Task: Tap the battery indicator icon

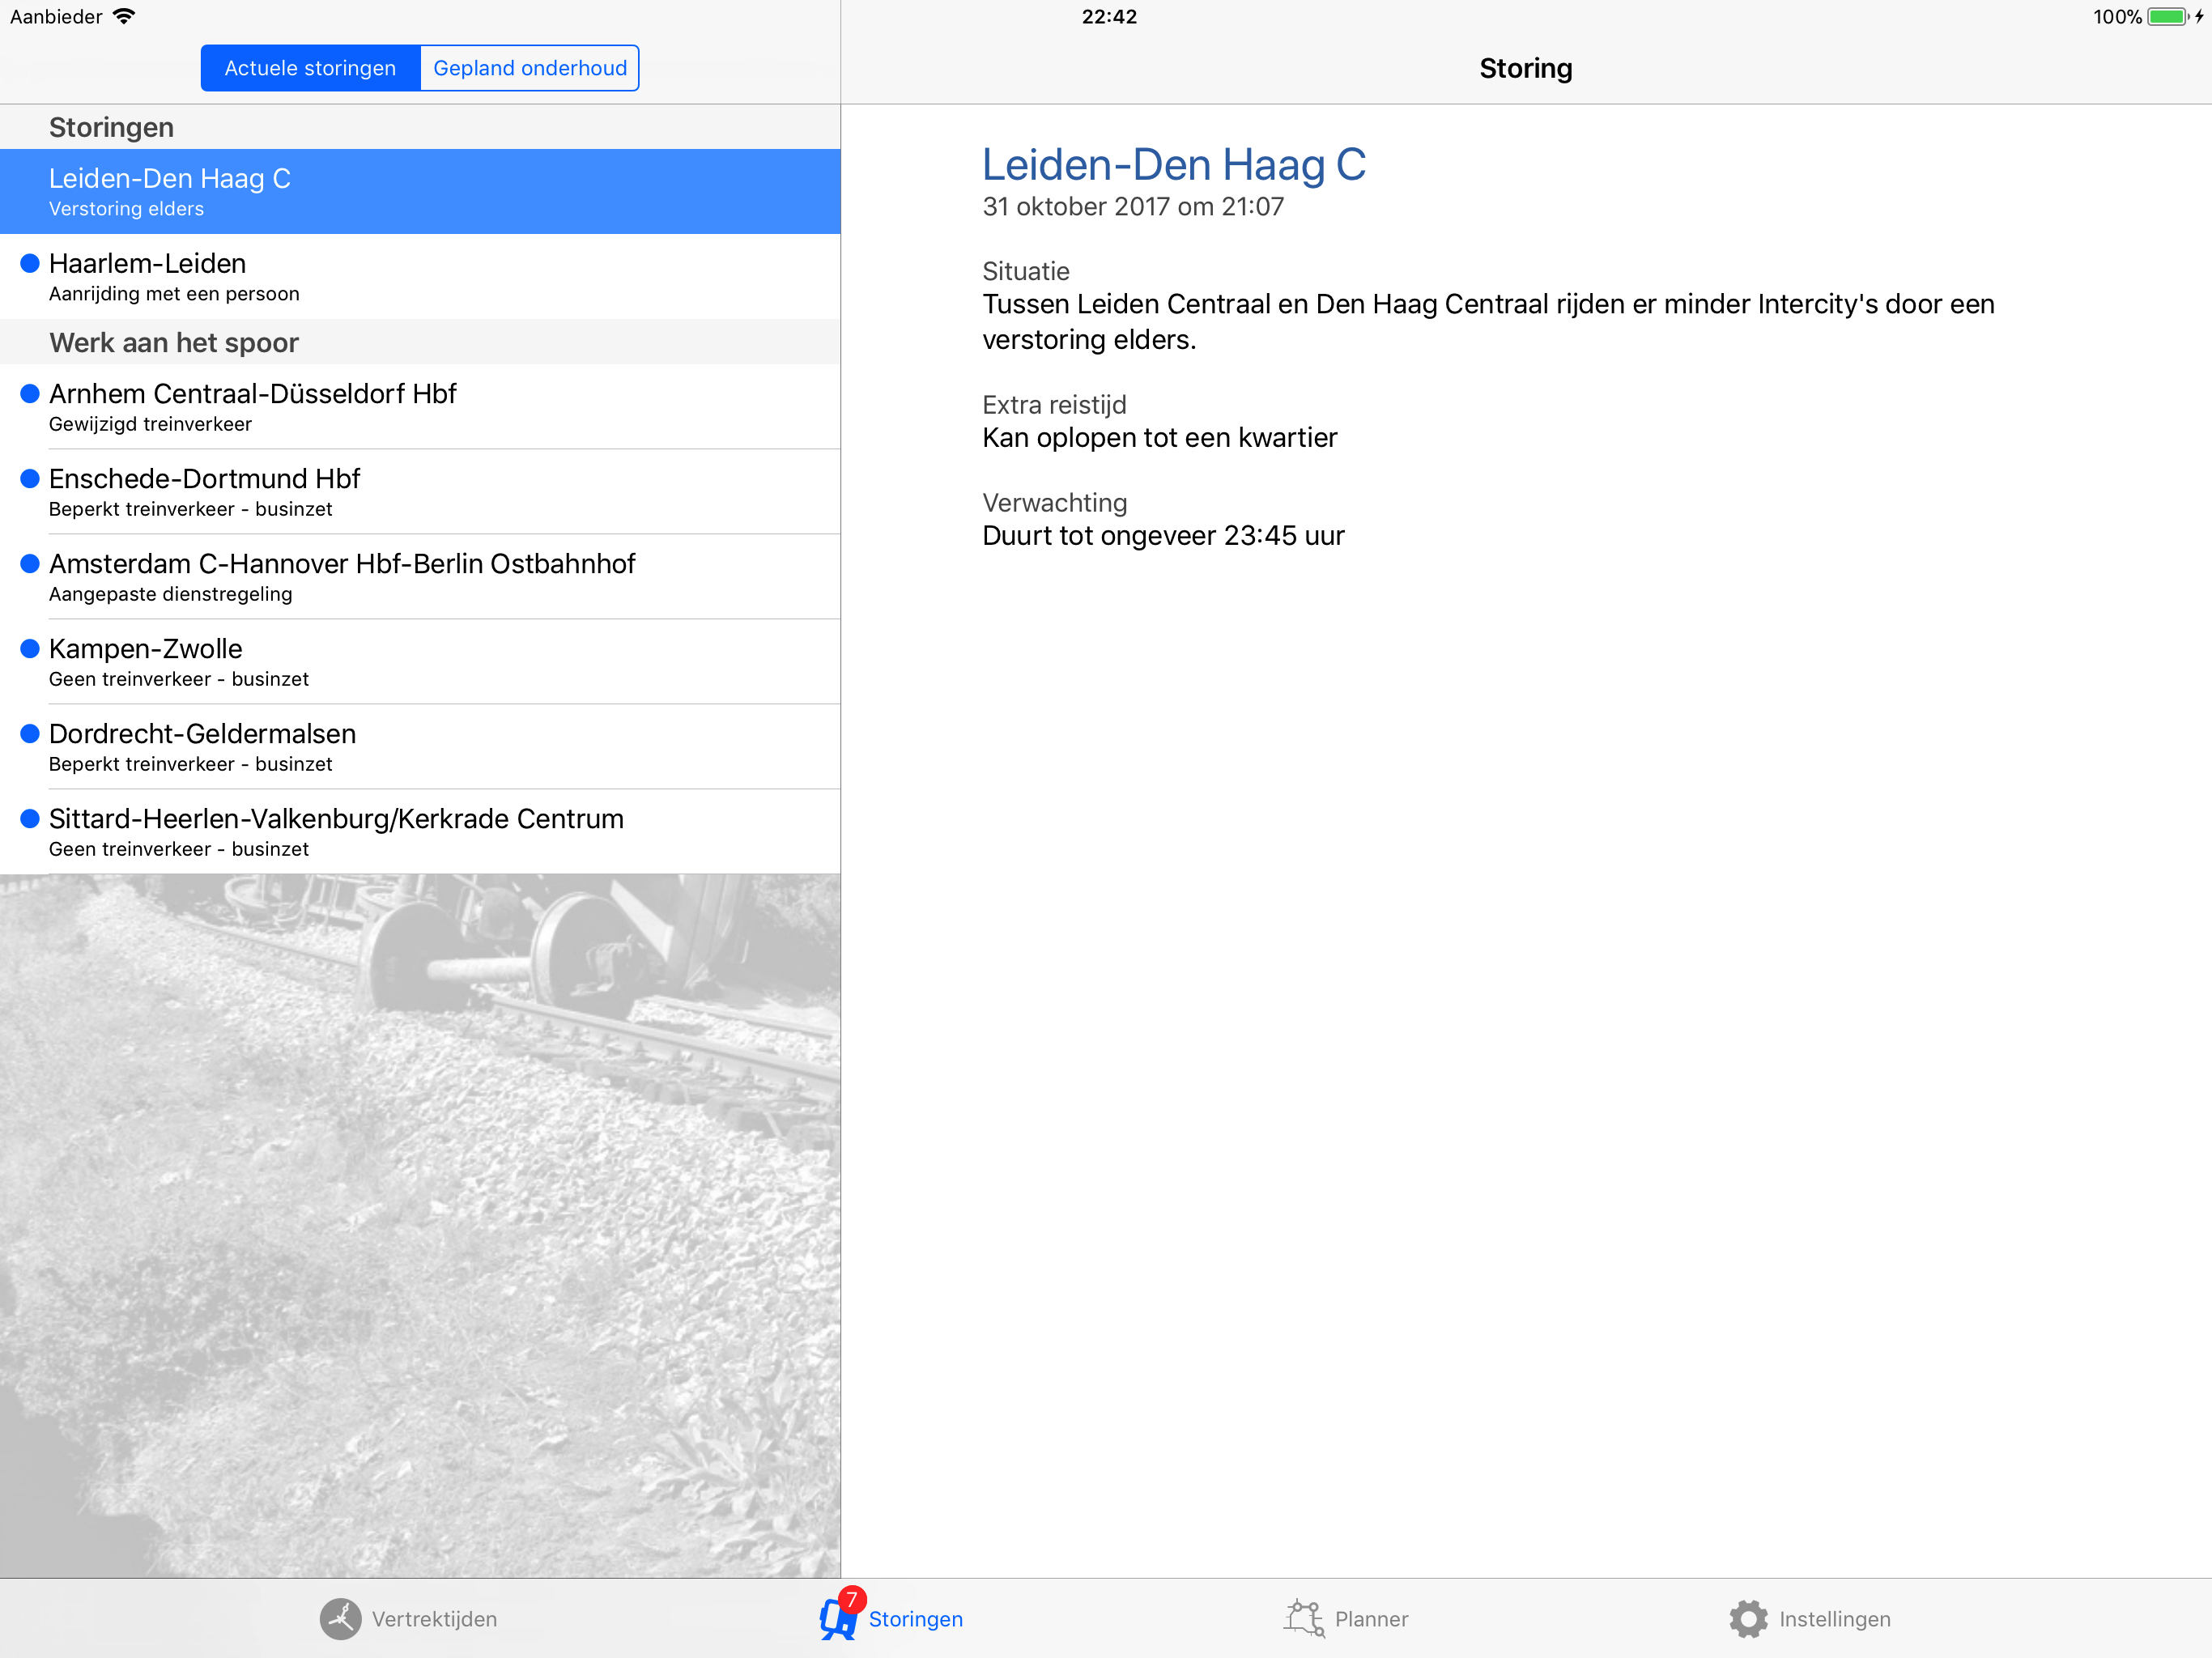Action: pyautogui.click(x=2166, y=16)
